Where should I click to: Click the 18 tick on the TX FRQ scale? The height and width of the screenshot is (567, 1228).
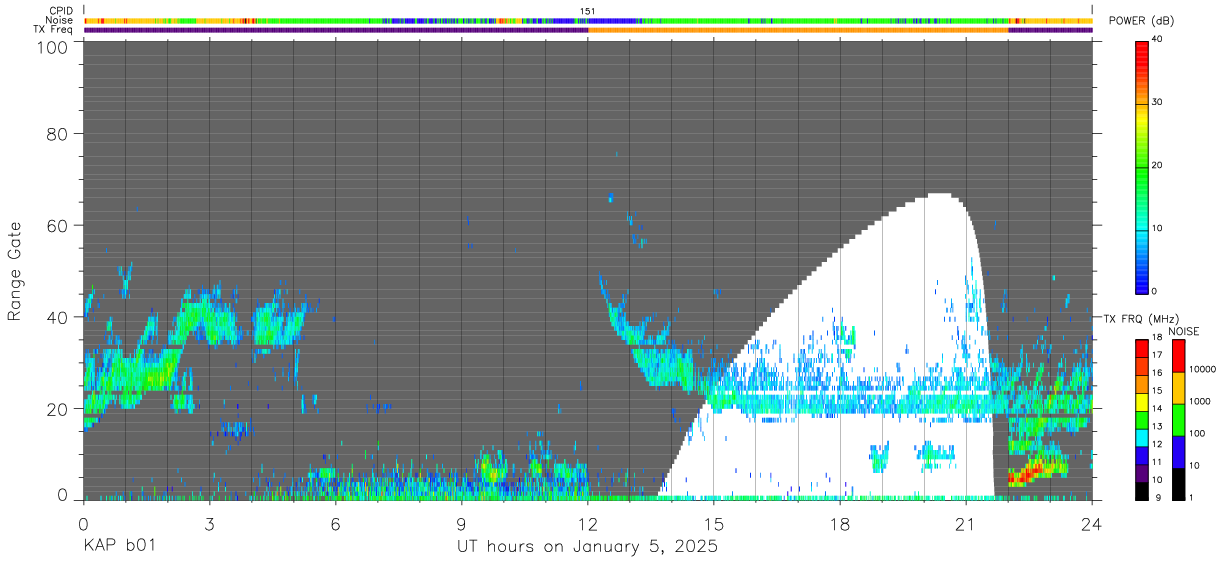click(1156, 339)
